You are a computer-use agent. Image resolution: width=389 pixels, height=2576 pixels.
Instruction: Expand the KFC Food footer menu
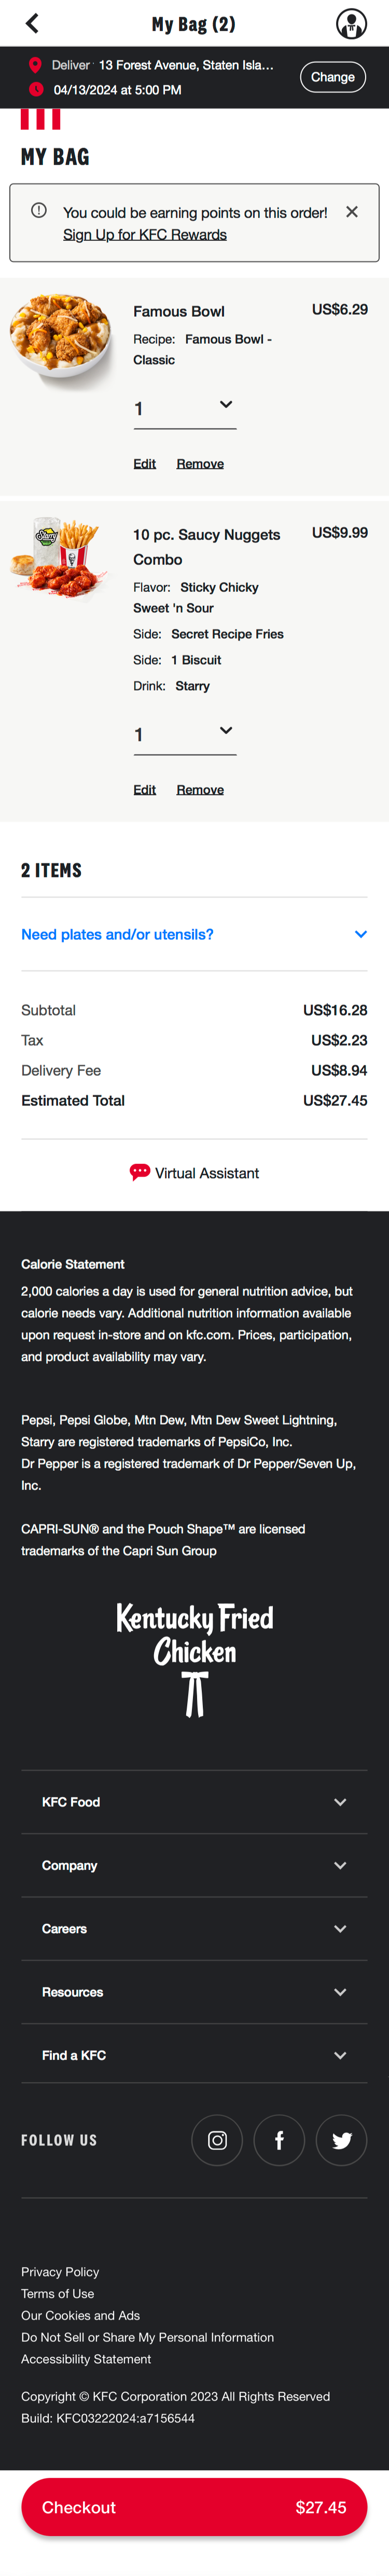coord(194,1802)
